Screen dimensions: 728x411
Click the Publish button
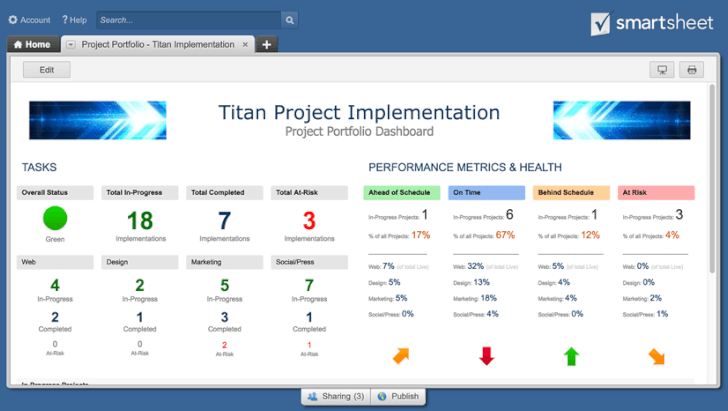[398, 396]
